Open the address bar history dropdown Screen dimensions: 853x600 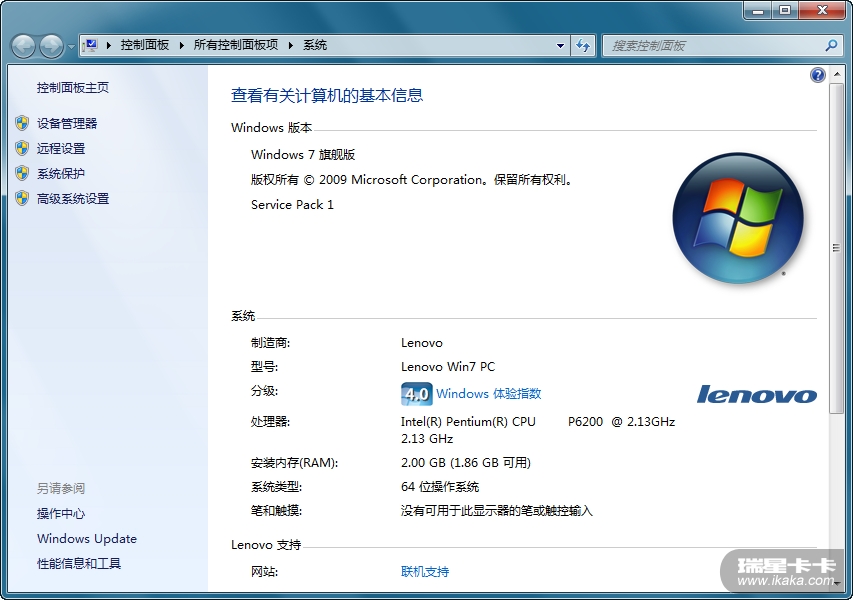(560, 46)
